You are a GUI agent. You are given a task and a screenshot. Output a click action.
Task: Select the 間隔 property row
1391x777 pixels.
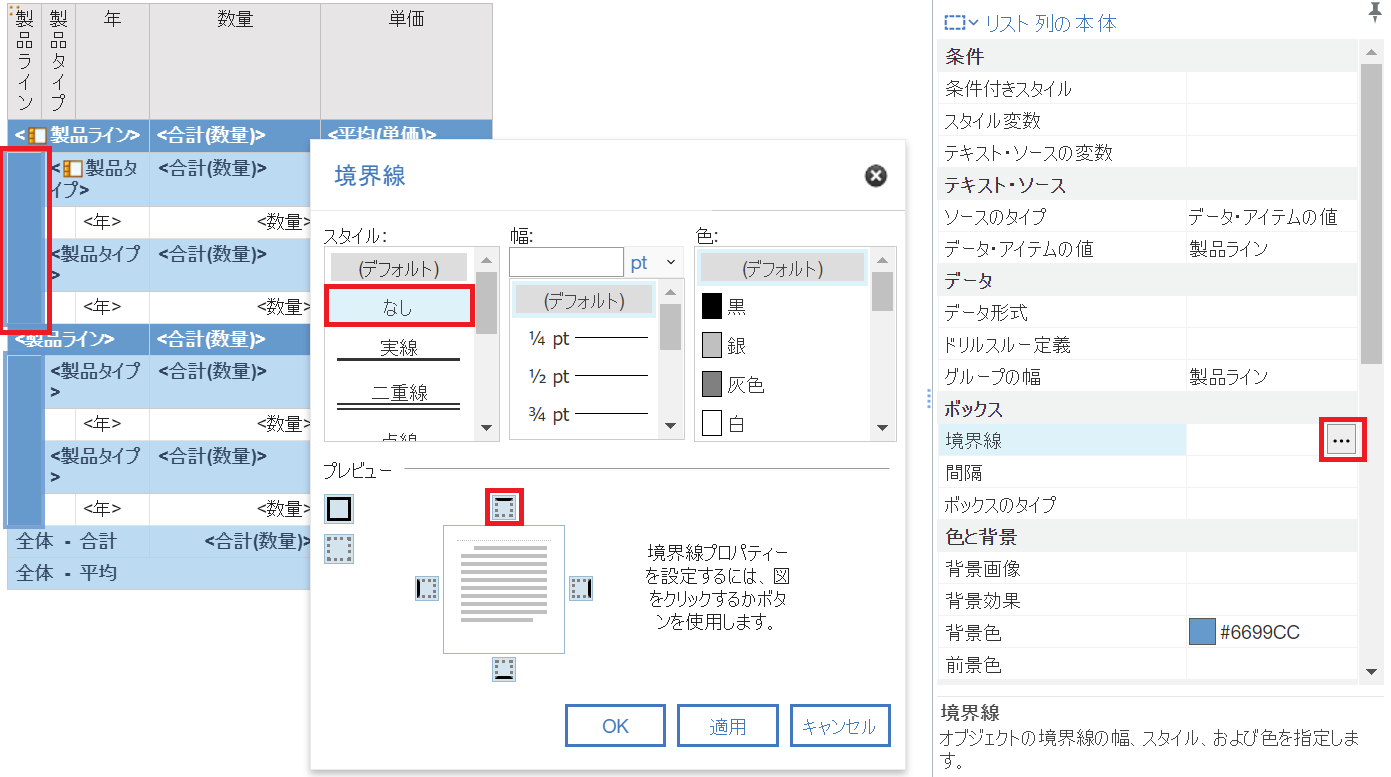tap(1148, 471)
